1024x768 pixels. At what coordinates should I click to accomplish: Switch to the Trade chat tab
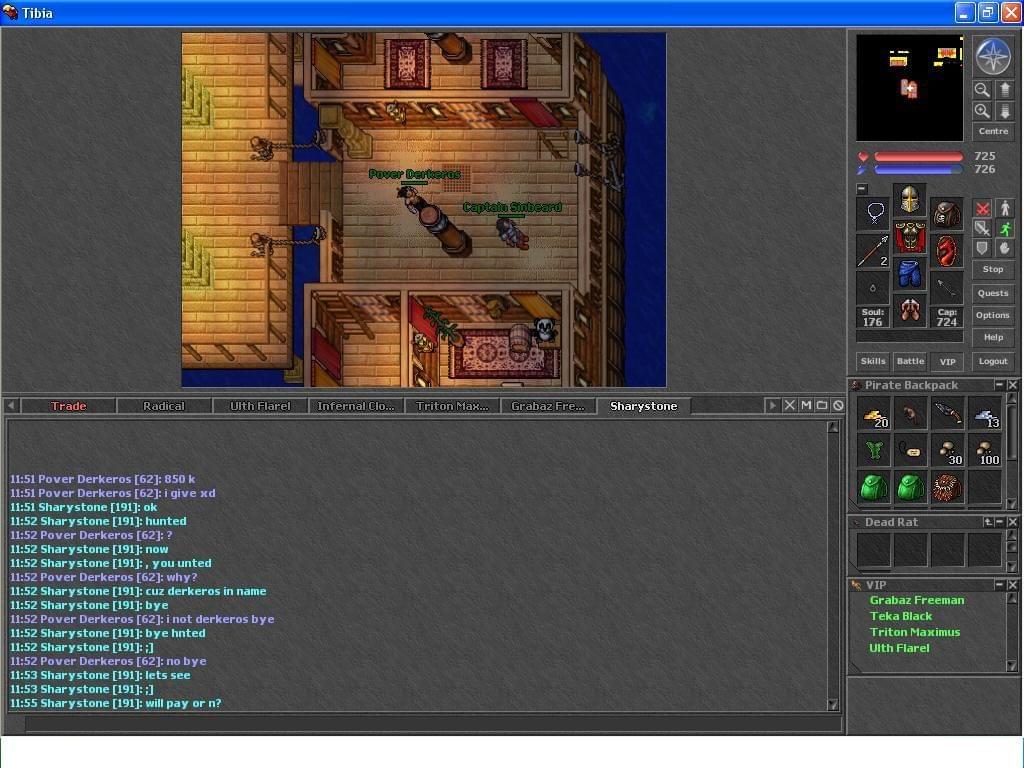click(x=69, y=406)
